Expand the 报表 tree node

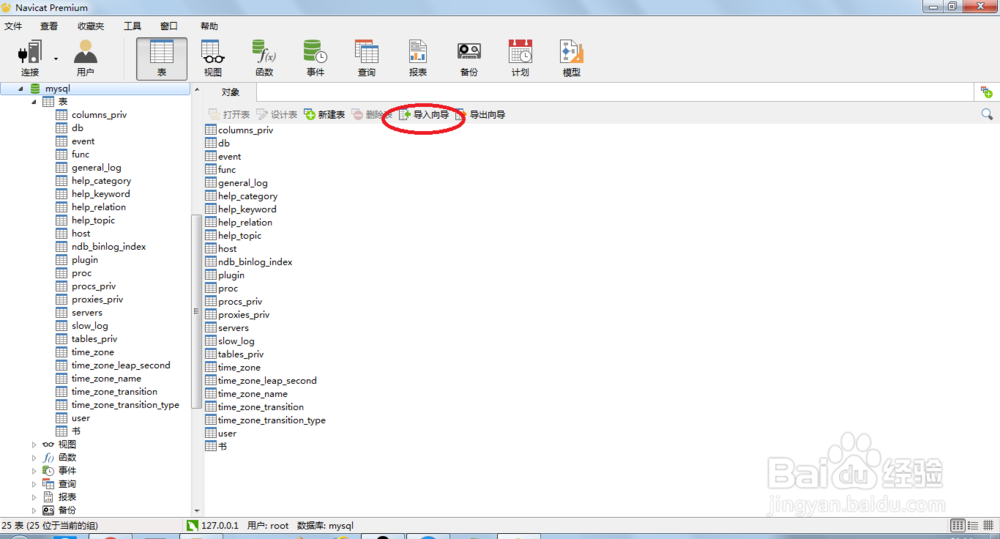(34, 498)
